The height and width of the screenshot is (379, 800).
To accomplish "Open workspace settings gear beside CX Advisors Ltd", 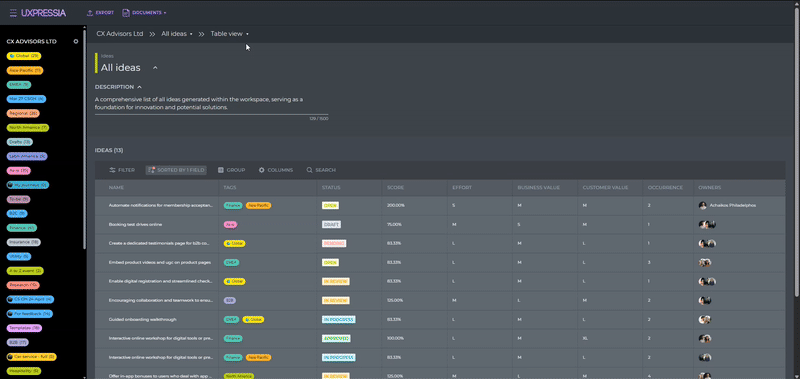I will click(x=76, y=41).
